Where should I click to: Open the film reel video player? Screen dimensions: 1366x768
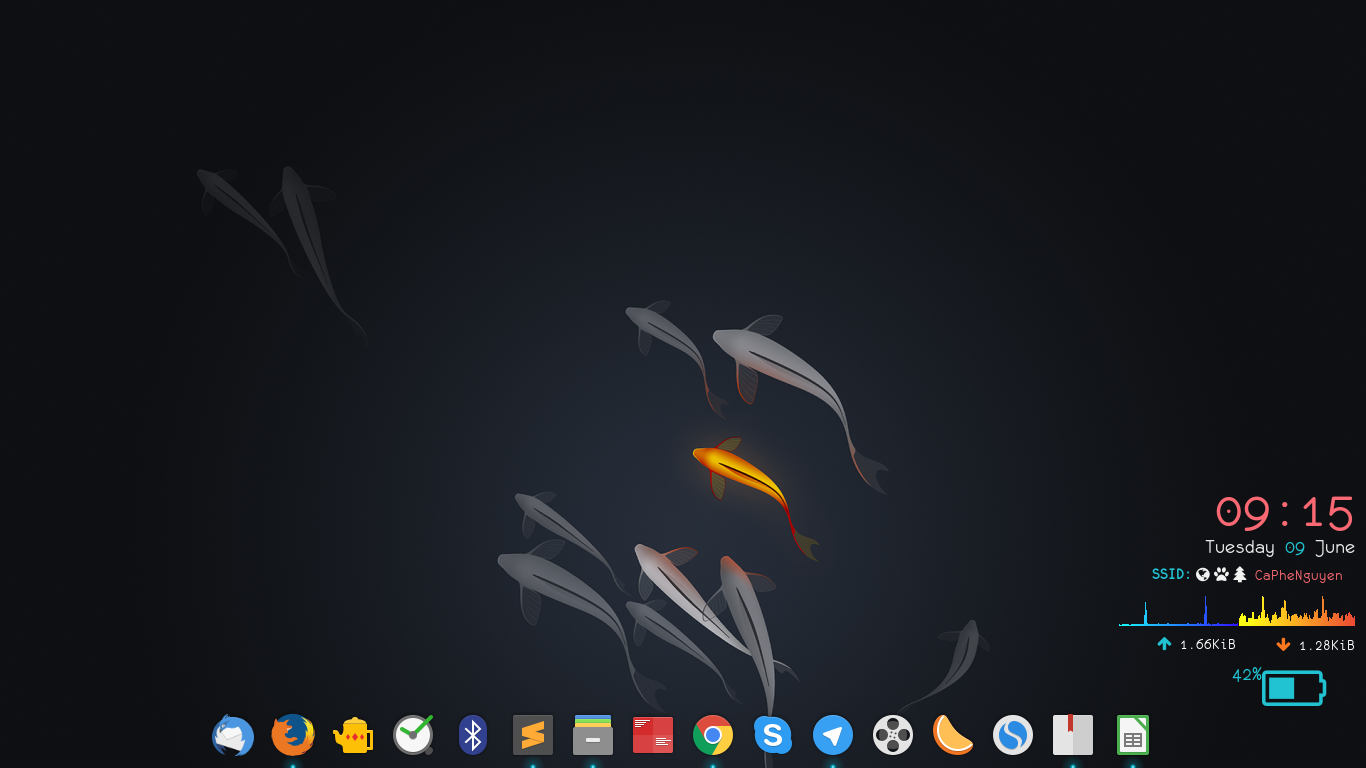893,735
